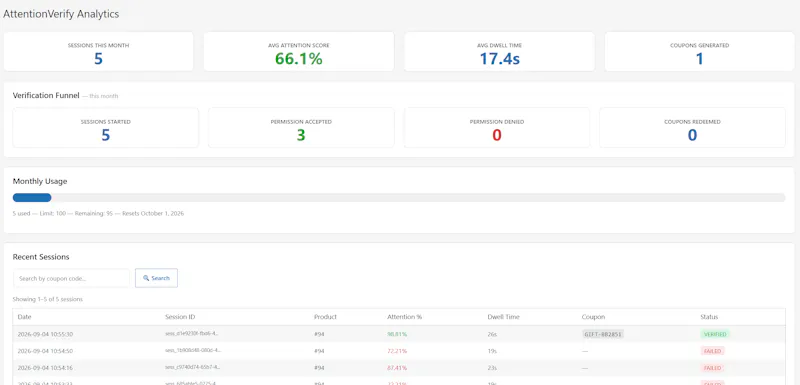This screenshot has height=385, width=800.
Task: Click the Date column header
Action: coord(24,317)
